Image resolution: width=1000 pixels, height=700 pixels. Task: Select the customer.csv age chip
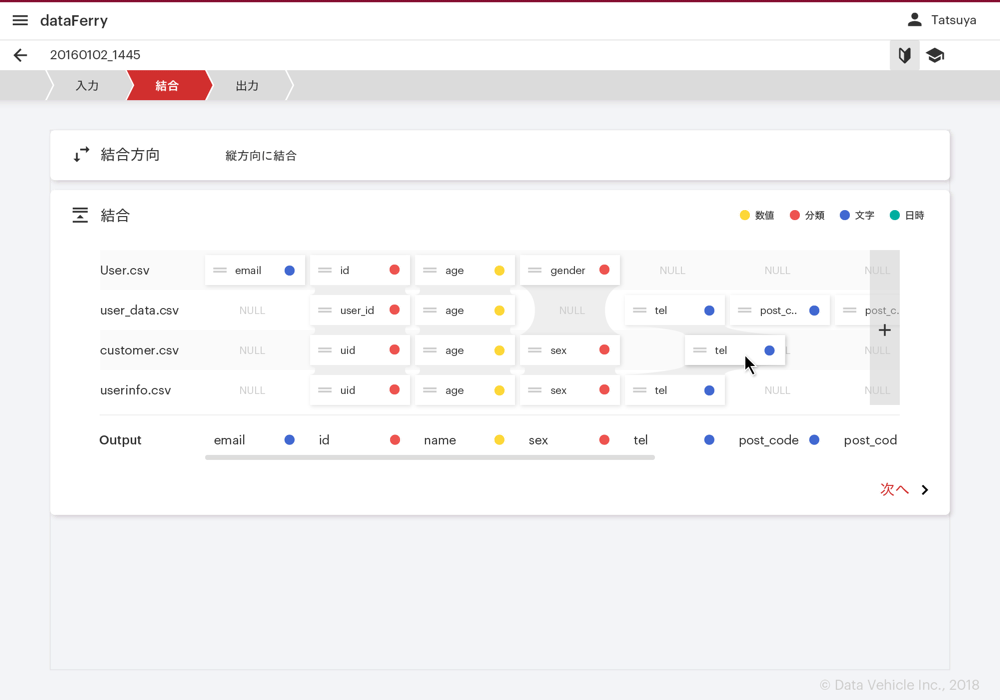point(465,350)
